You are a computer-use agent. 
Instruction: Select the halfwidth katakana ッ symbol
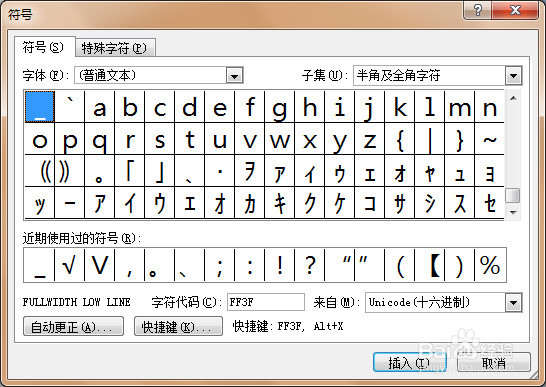tap(40, 203)
